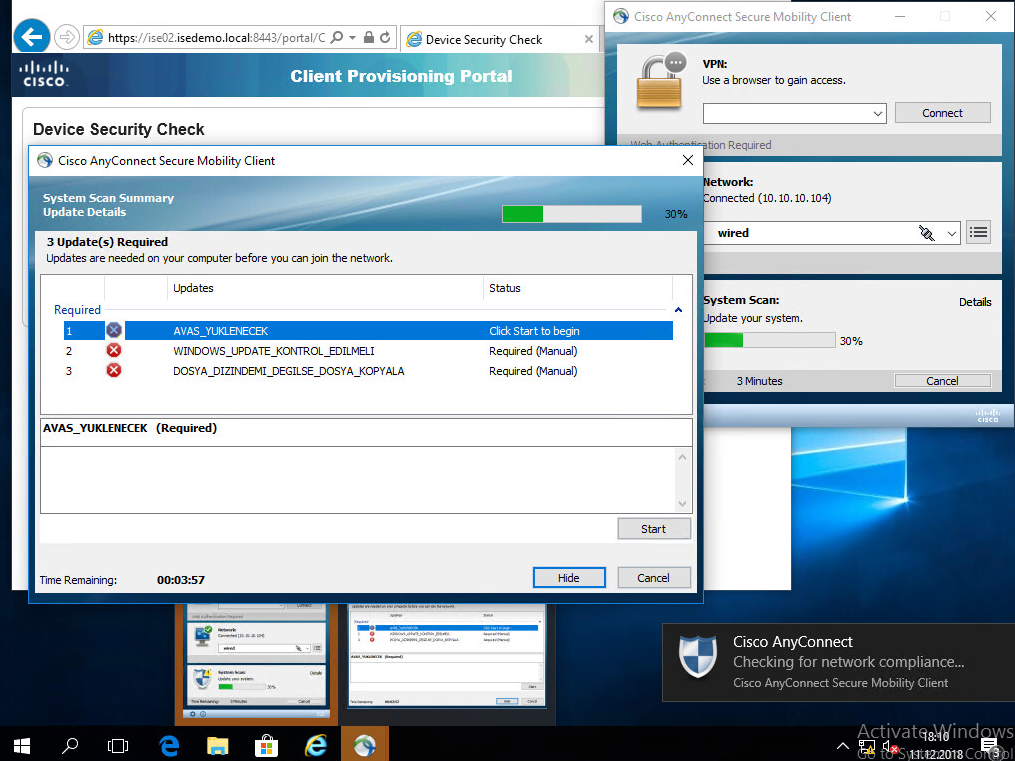The image size is (1015, 761).
Task: Click Start to begin the AVAS_YUKLENECEK update
Action: coord(654,529)
